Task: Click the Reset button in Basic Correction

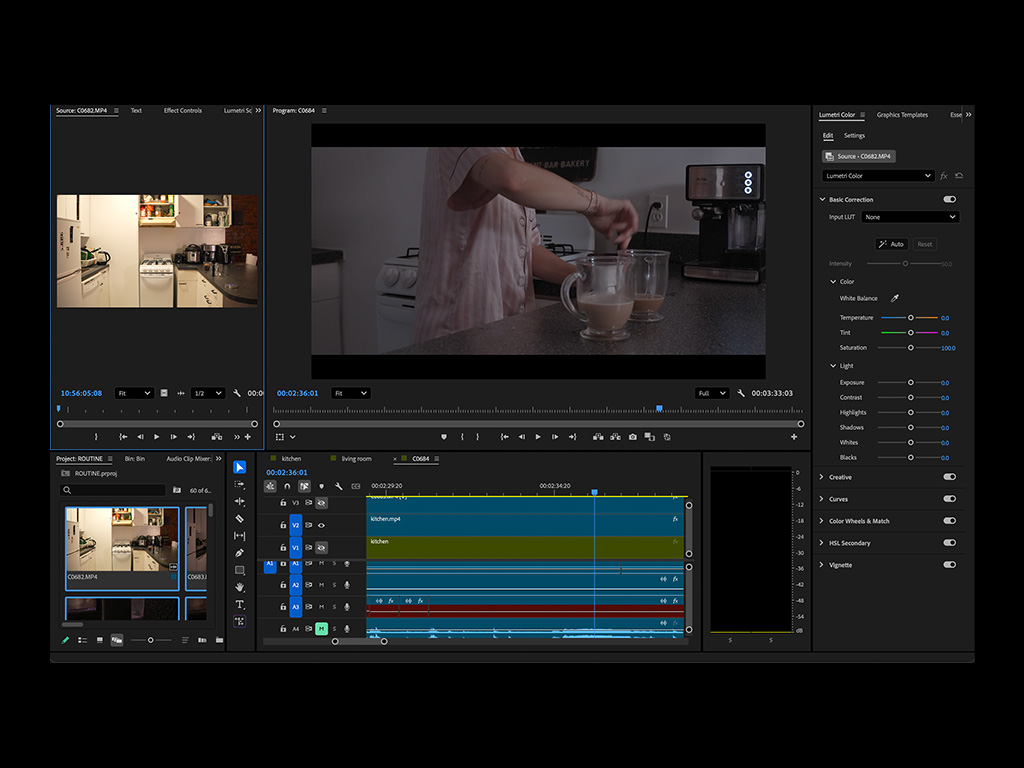Action: pyautogui.click(x=925, y=244)
